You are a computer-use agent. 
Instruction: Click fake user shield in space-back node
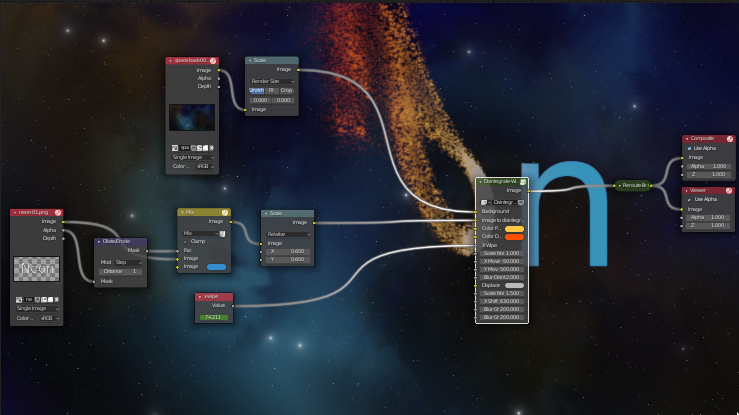193,148
